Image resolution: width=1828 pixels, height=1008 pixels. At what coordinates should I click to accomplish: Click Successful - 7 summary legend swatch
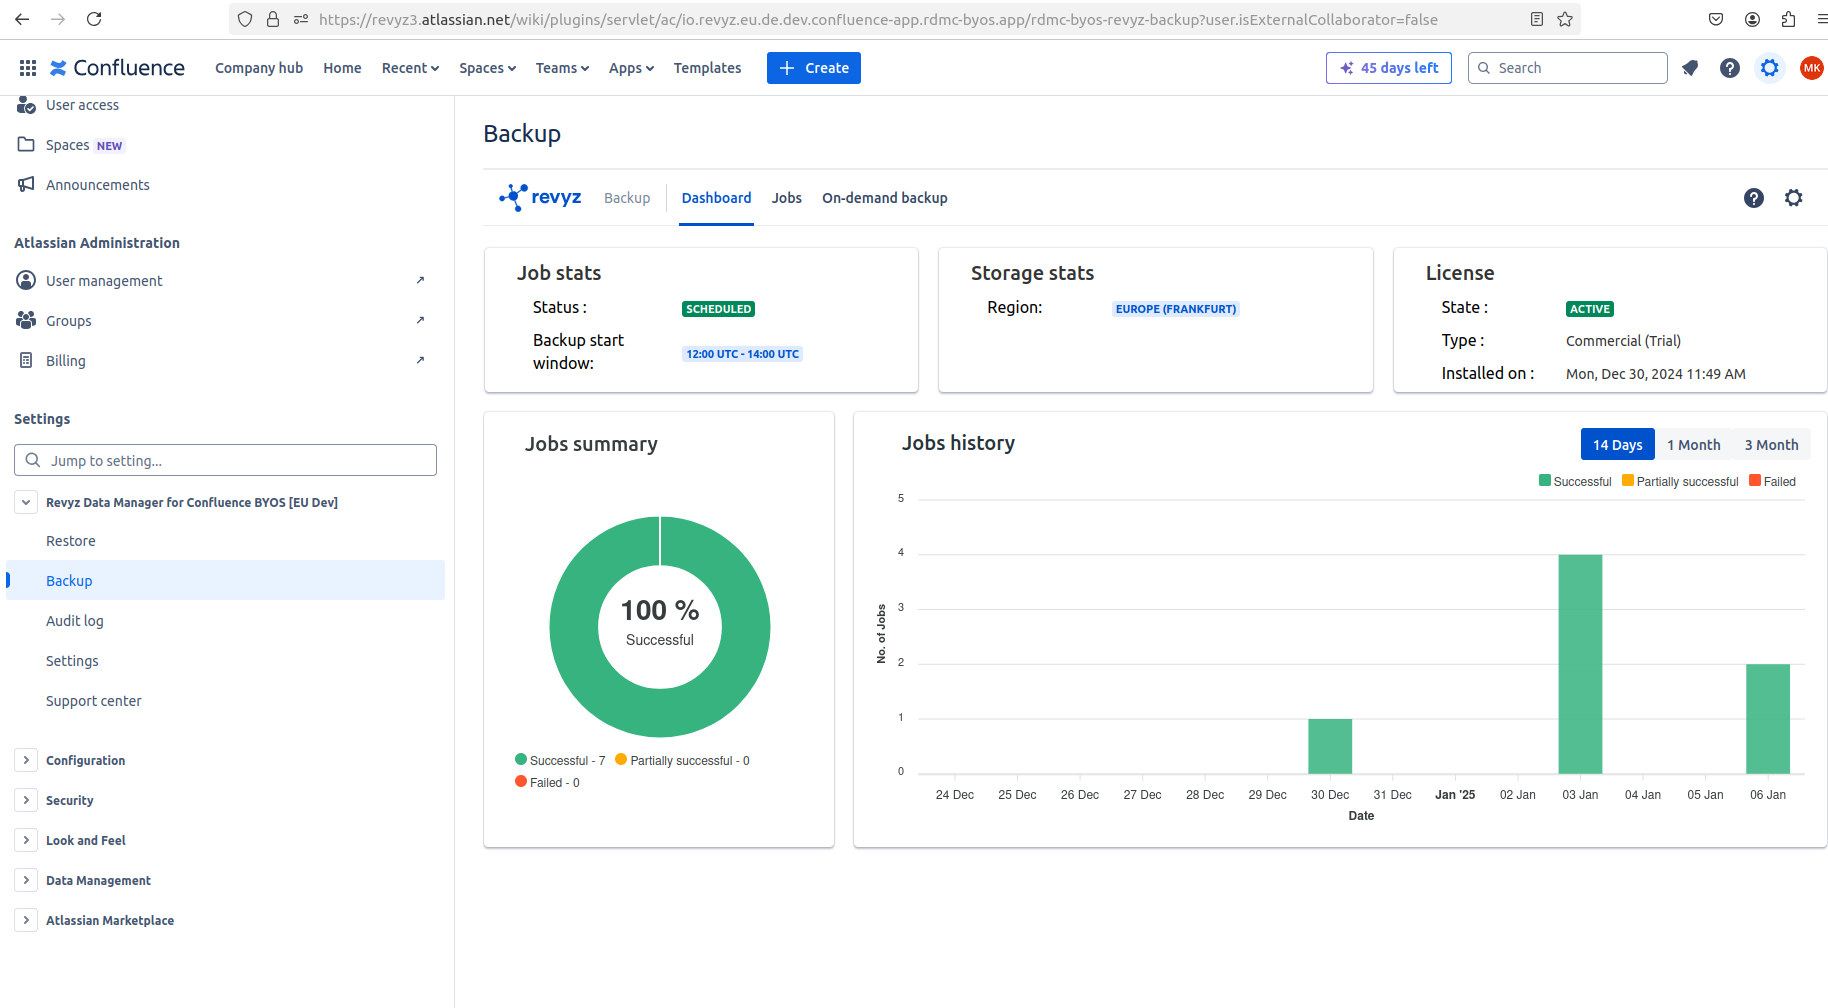521,760
